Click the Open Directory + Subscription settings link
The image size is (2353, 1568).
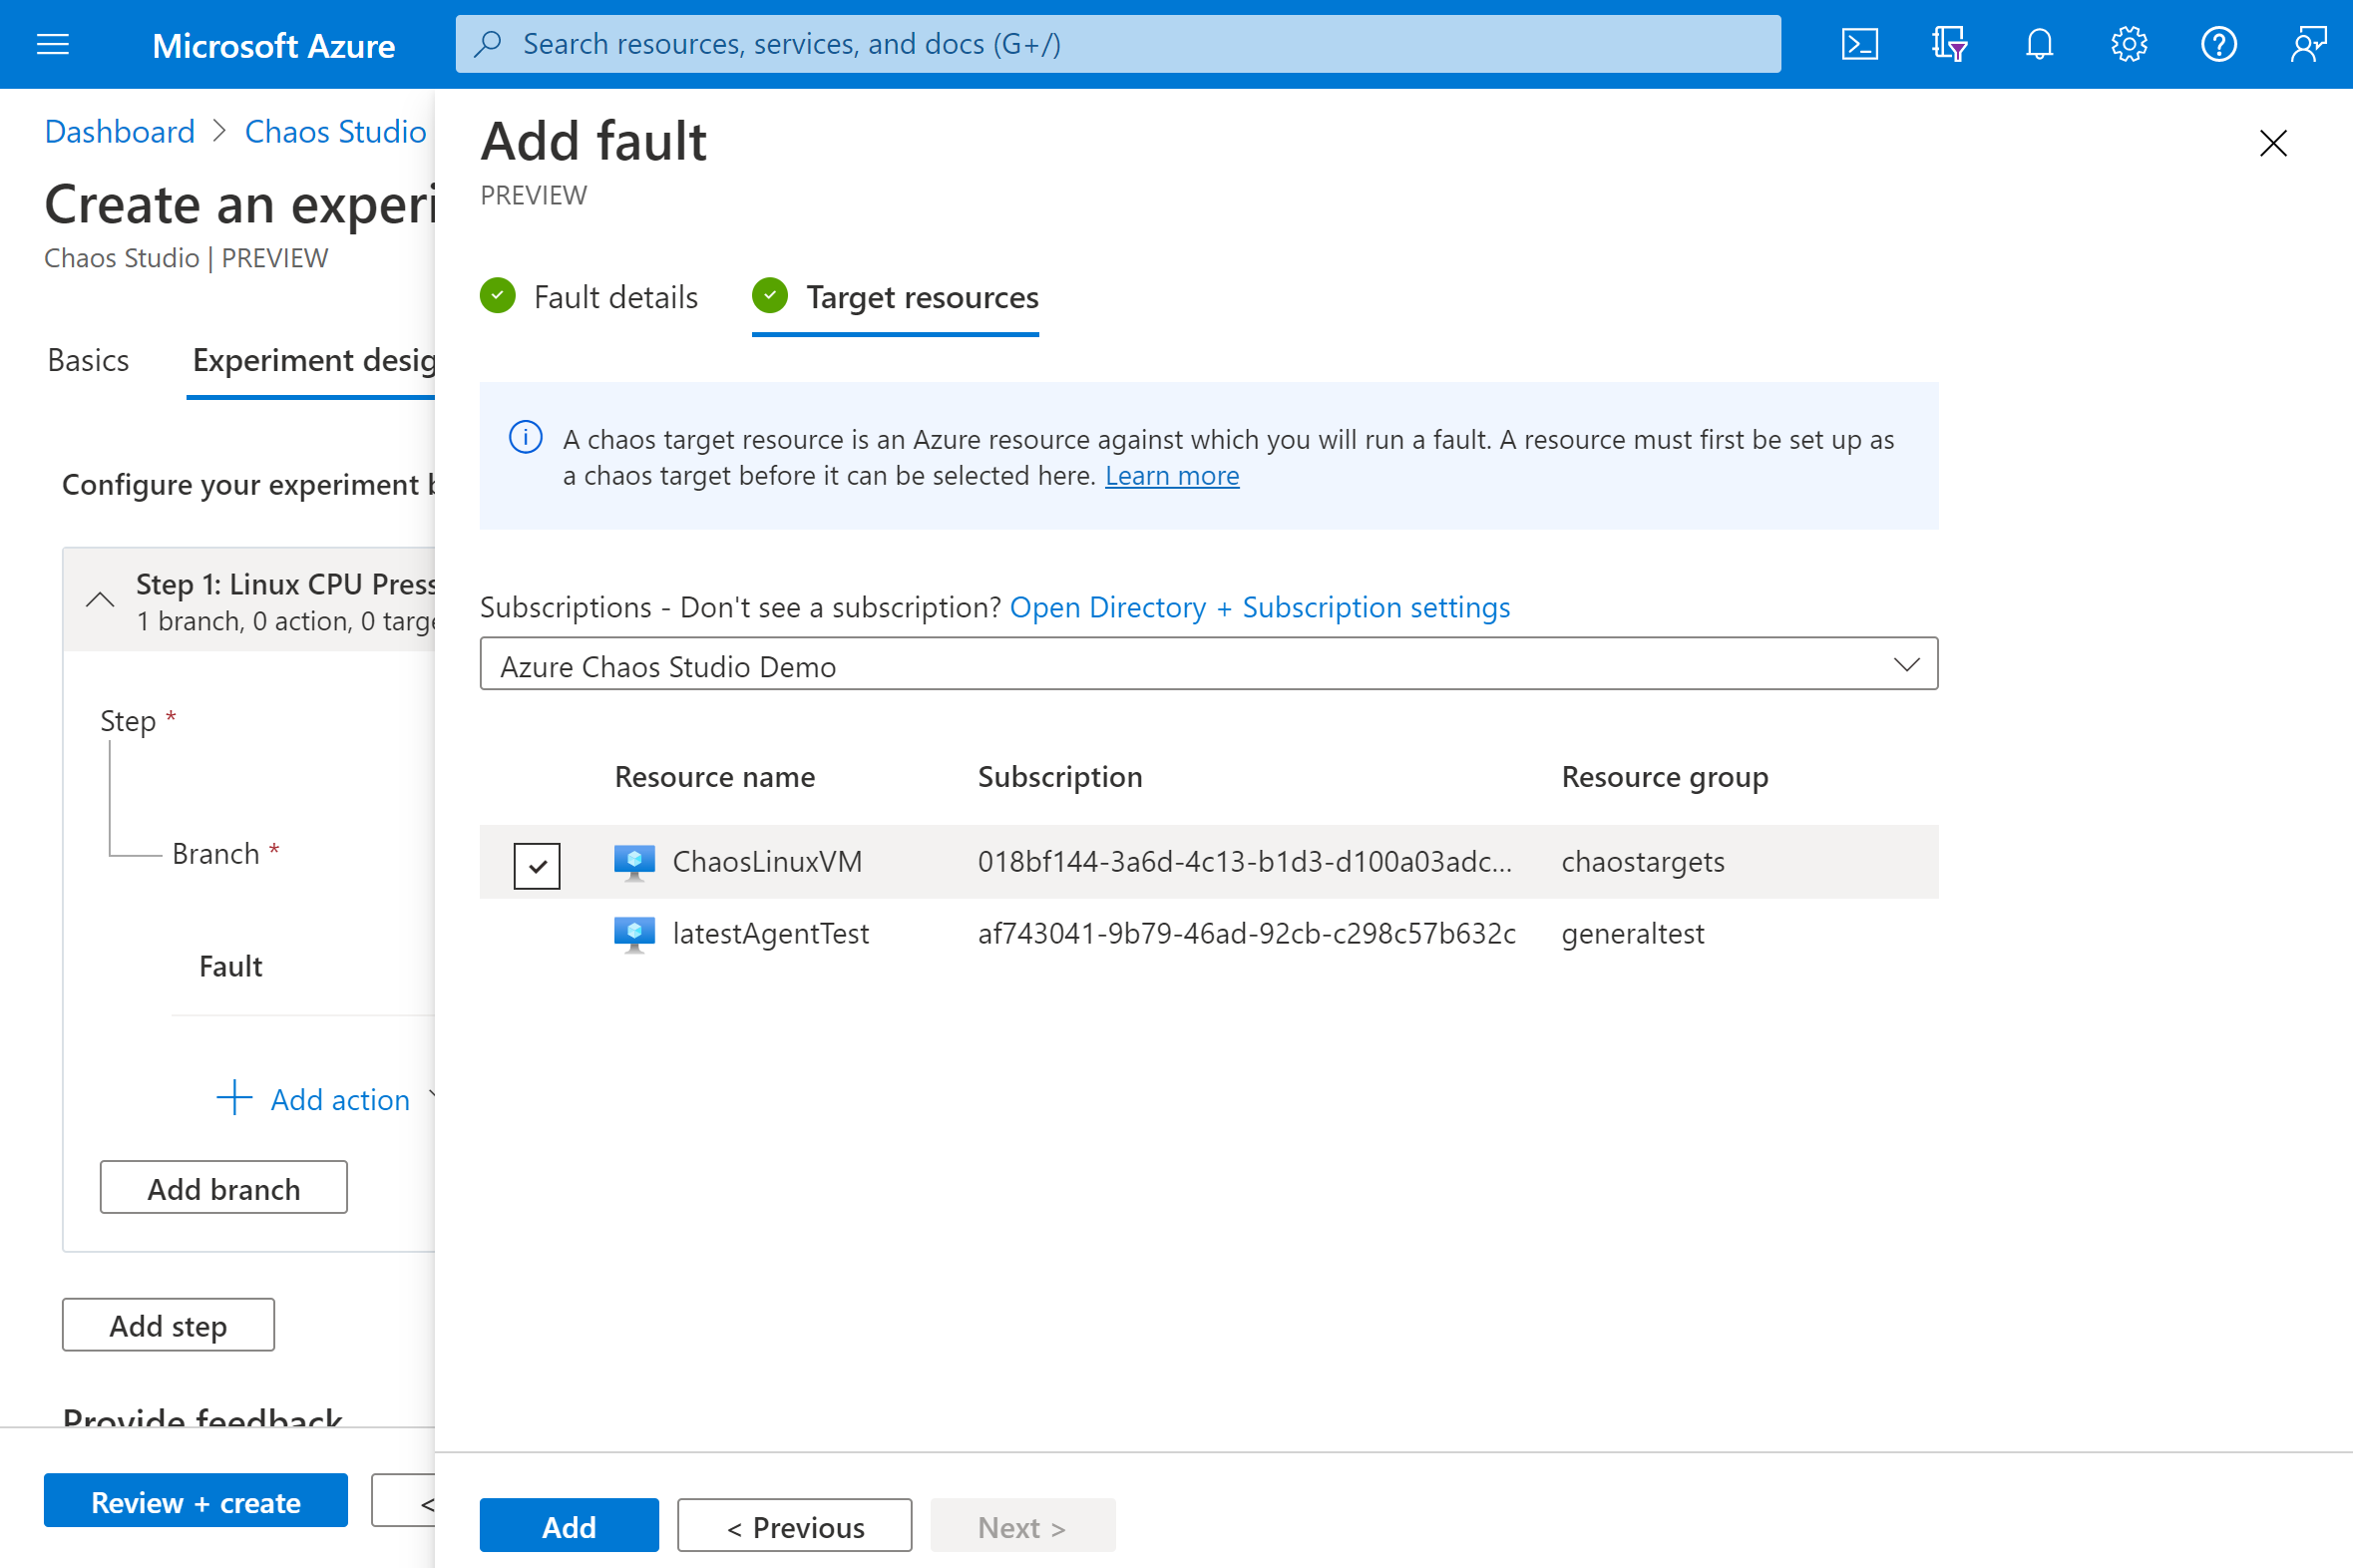(x=1260, y=607)
